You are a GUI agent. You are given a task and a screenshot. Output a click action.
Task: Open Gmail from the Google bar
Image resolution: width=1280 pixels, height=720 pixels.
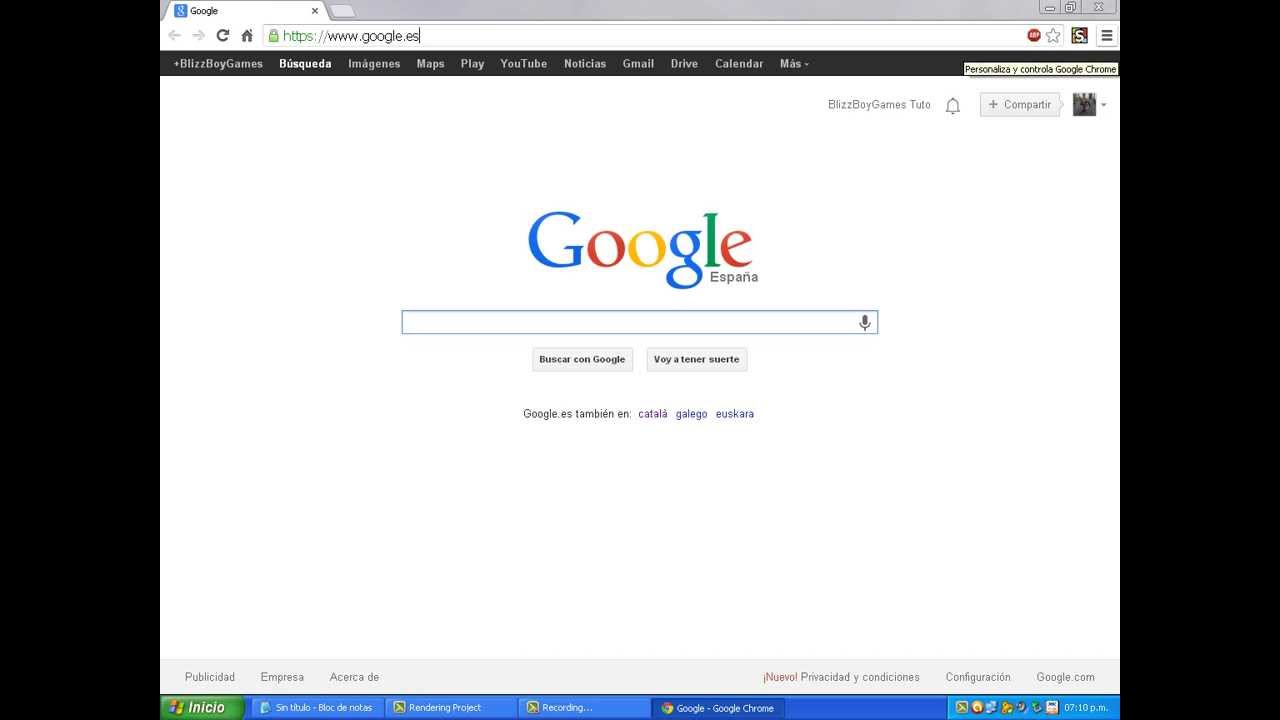coord(638,64)
